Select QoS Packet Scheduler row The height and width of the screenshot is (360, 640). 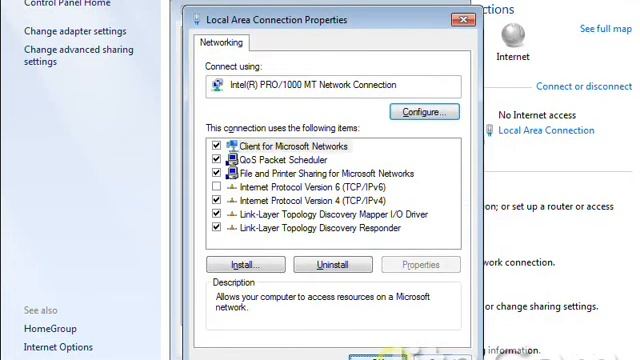click(x=283, y=160)
